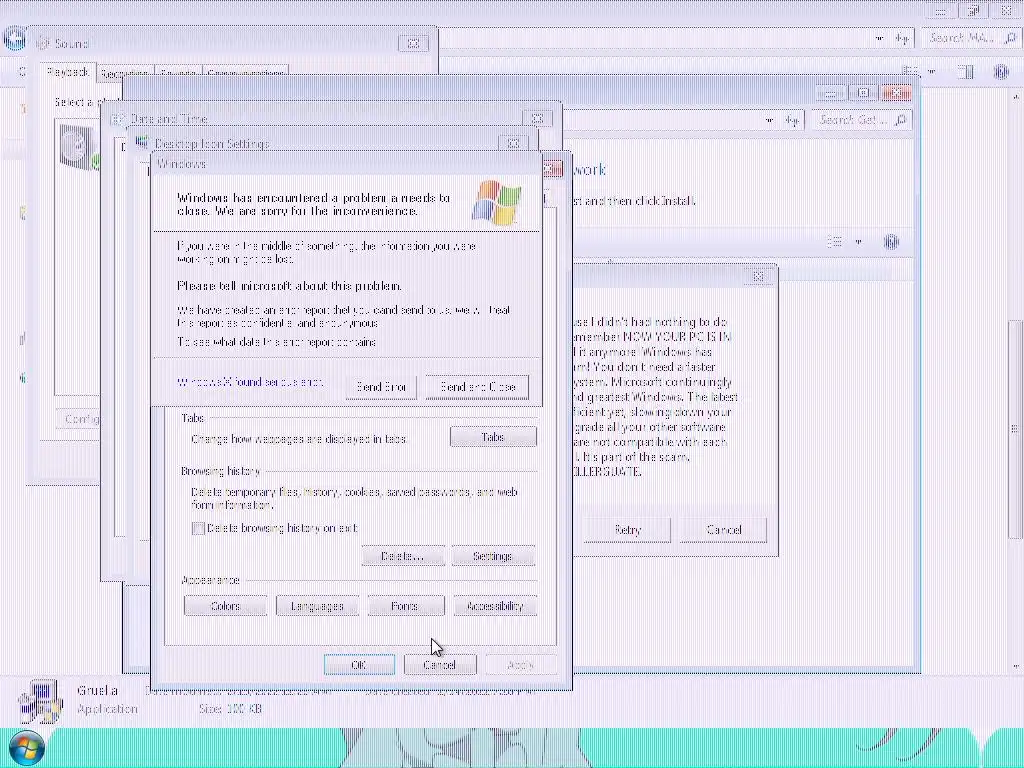This screenshot has width=1024, height=768.
Task: Click the Date and Time title icon
Action: pyautogui.click(x=118, y=120)
